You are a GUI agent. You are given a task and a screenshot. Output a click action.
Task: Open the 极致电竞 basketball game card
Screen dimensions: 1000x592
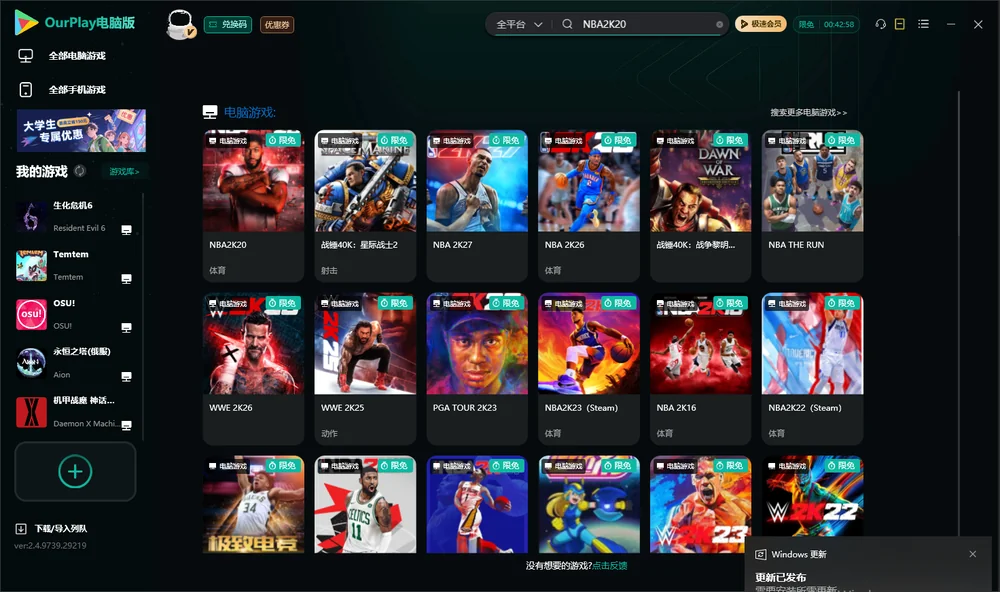[253, 504]
